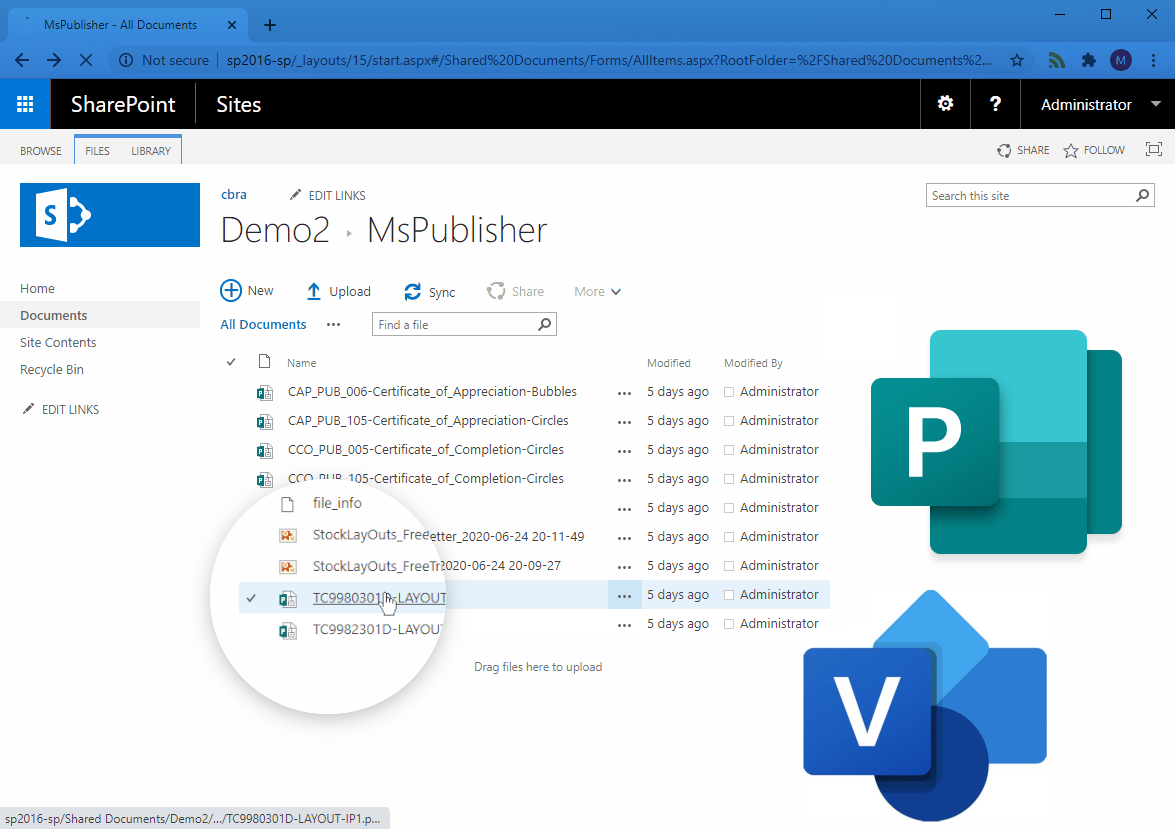
Task: Open the Administrator user menu dropdown
Action: (x=1156, y=104)
